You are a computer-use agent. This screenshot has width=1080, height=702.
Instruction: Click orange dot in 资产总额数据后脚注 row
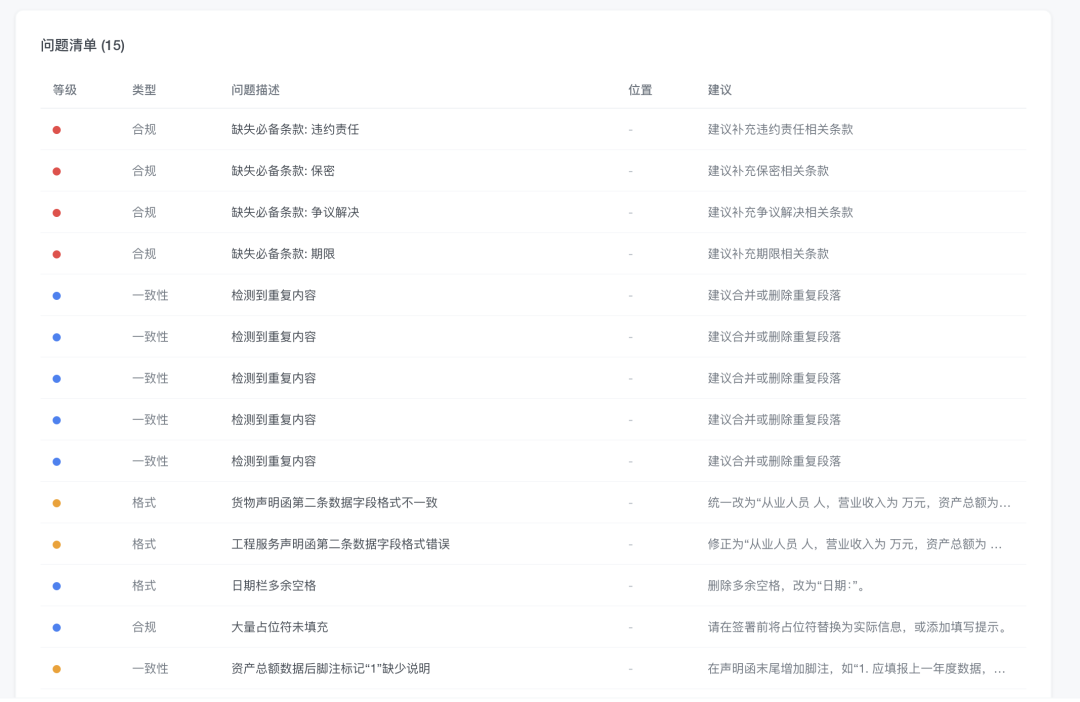click(57, 668)
